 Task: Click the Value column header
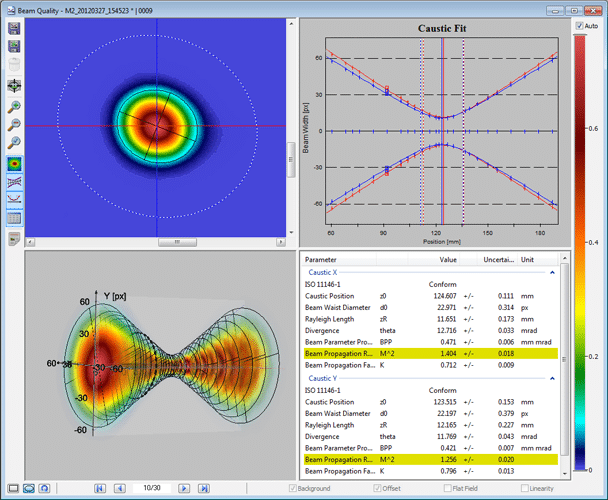(433, 260)
